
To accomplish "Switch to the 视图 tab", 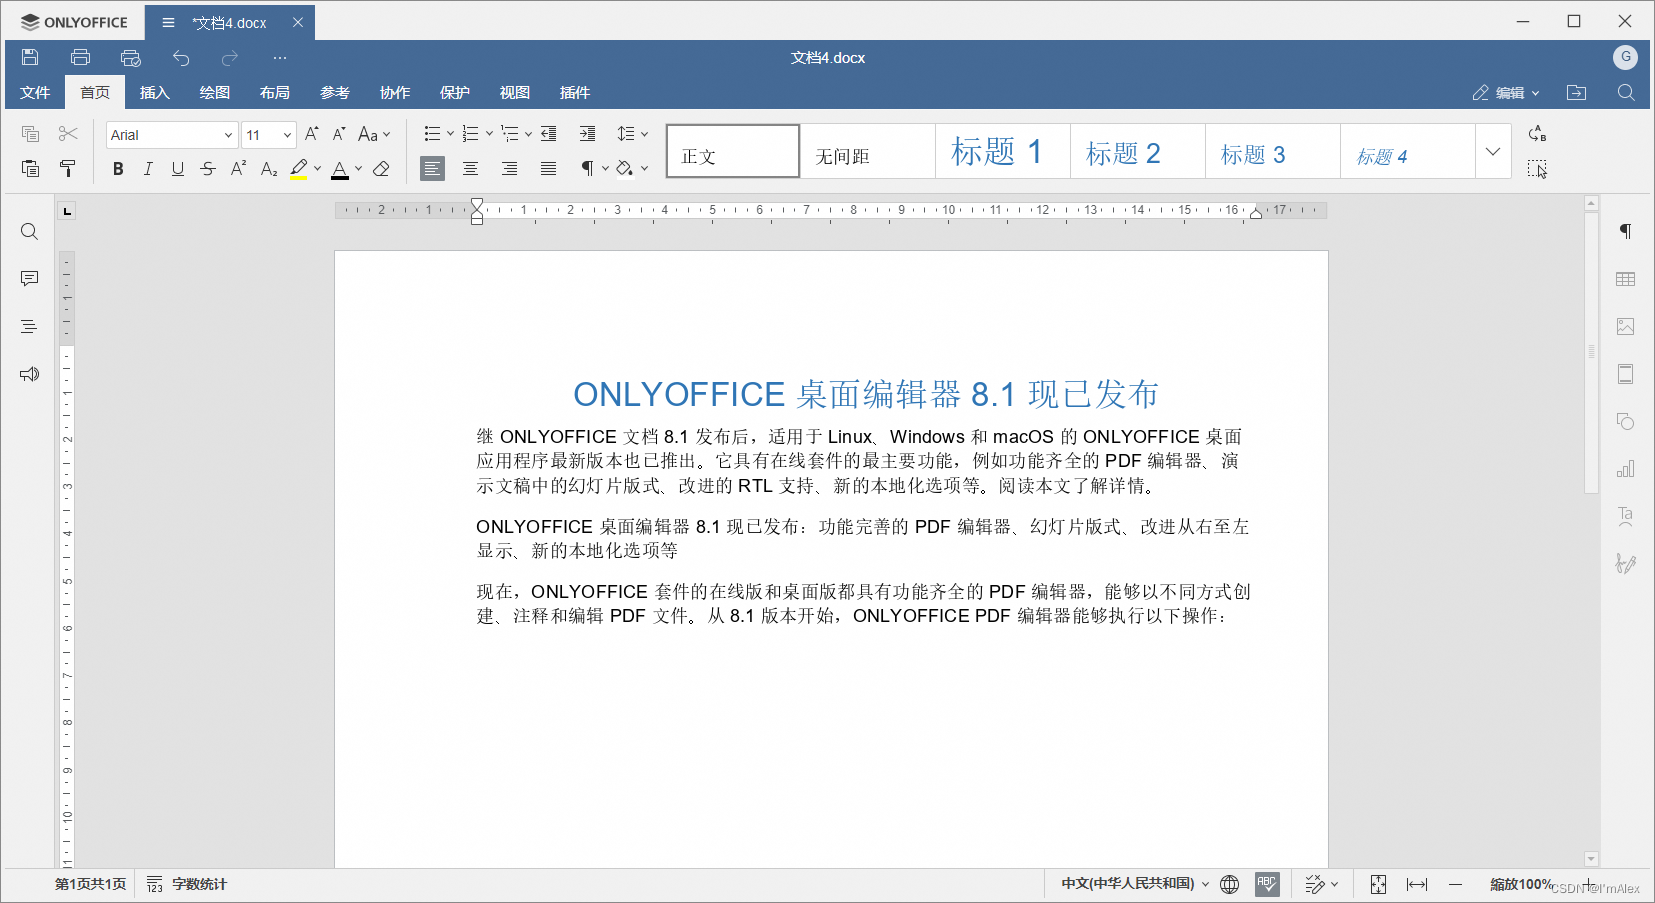I will coord(515,92).
